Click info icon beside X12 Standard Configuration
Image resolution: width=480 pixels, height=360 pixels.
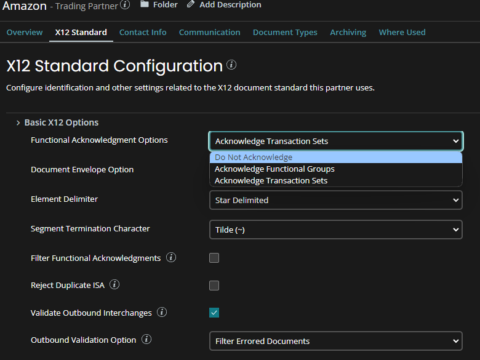231,65
